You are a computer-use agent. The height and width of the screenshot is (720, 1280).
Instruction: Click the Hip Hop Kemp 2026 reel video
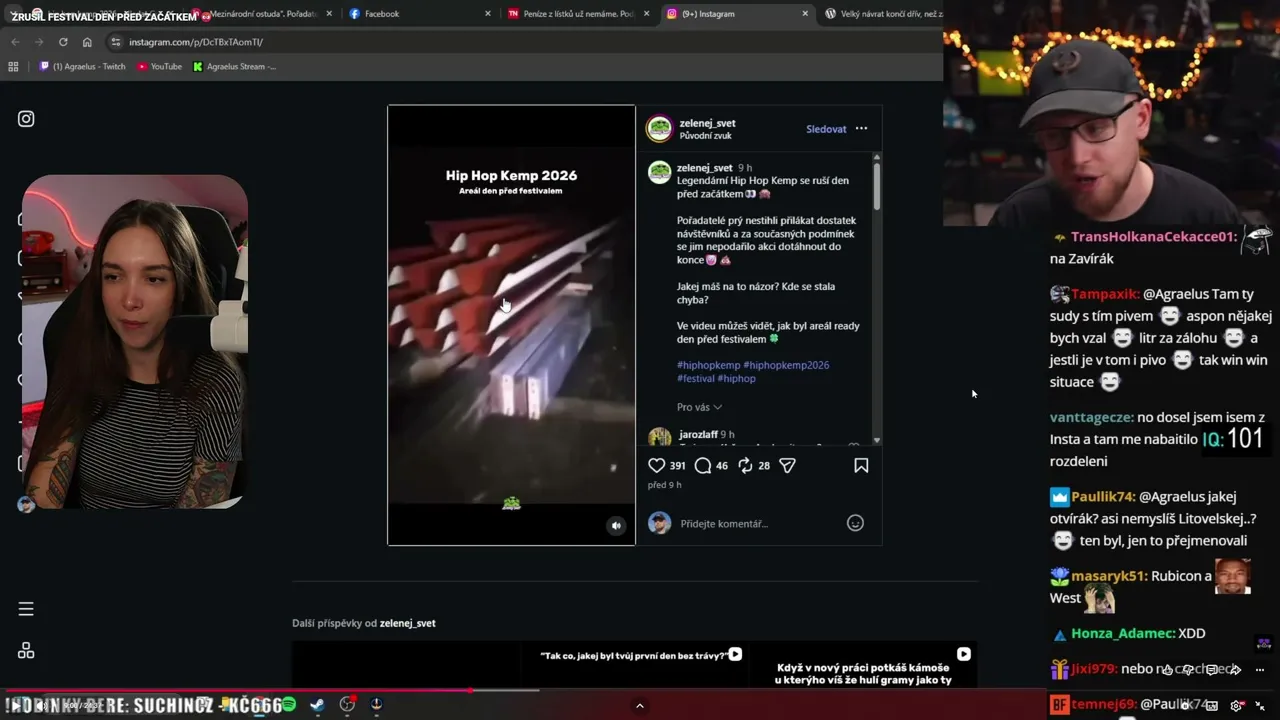point(511,325)
